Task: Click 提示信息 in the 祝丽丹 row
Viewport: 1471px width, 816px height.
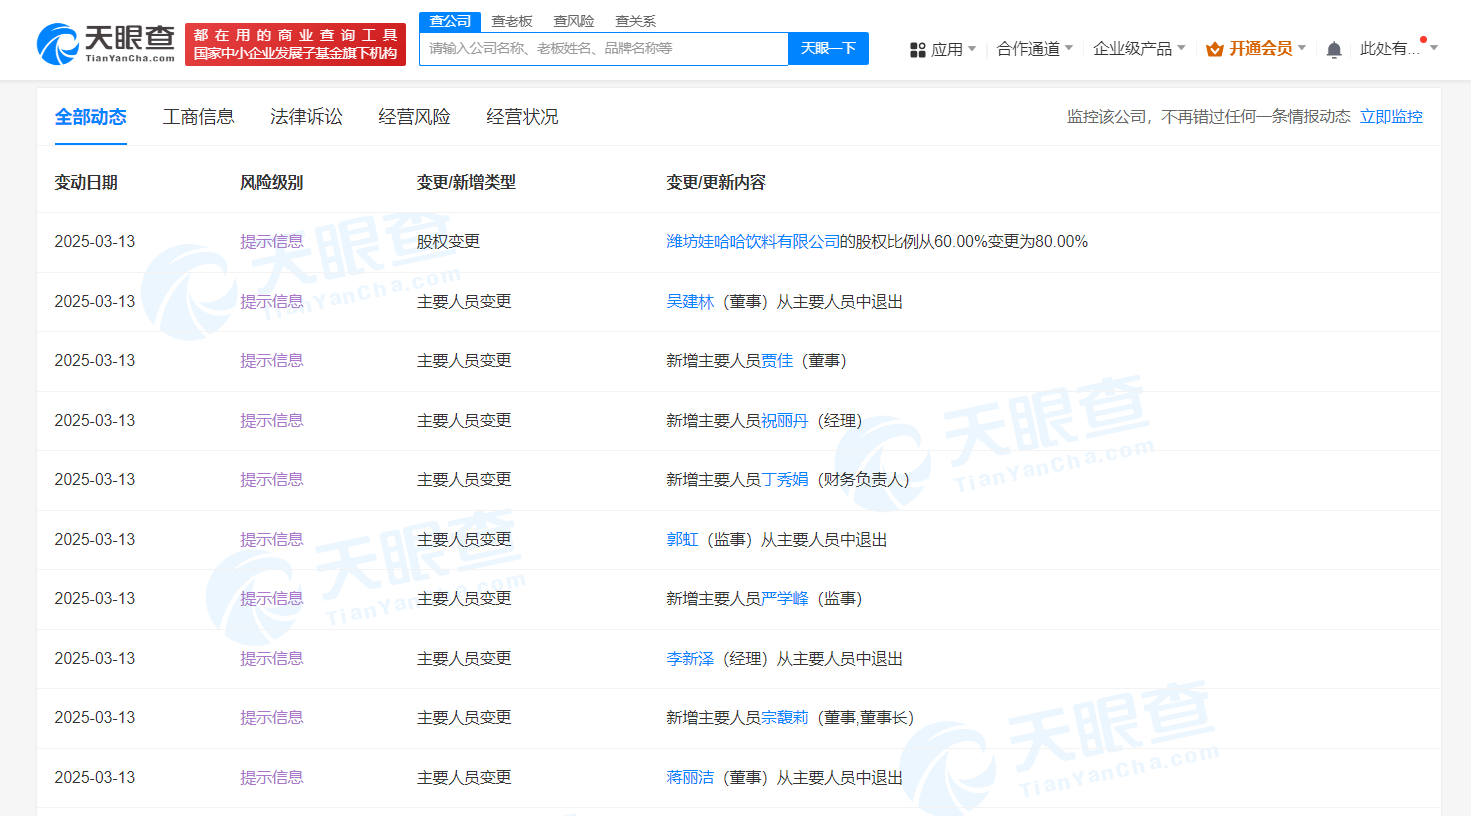Action: [272, 421]
